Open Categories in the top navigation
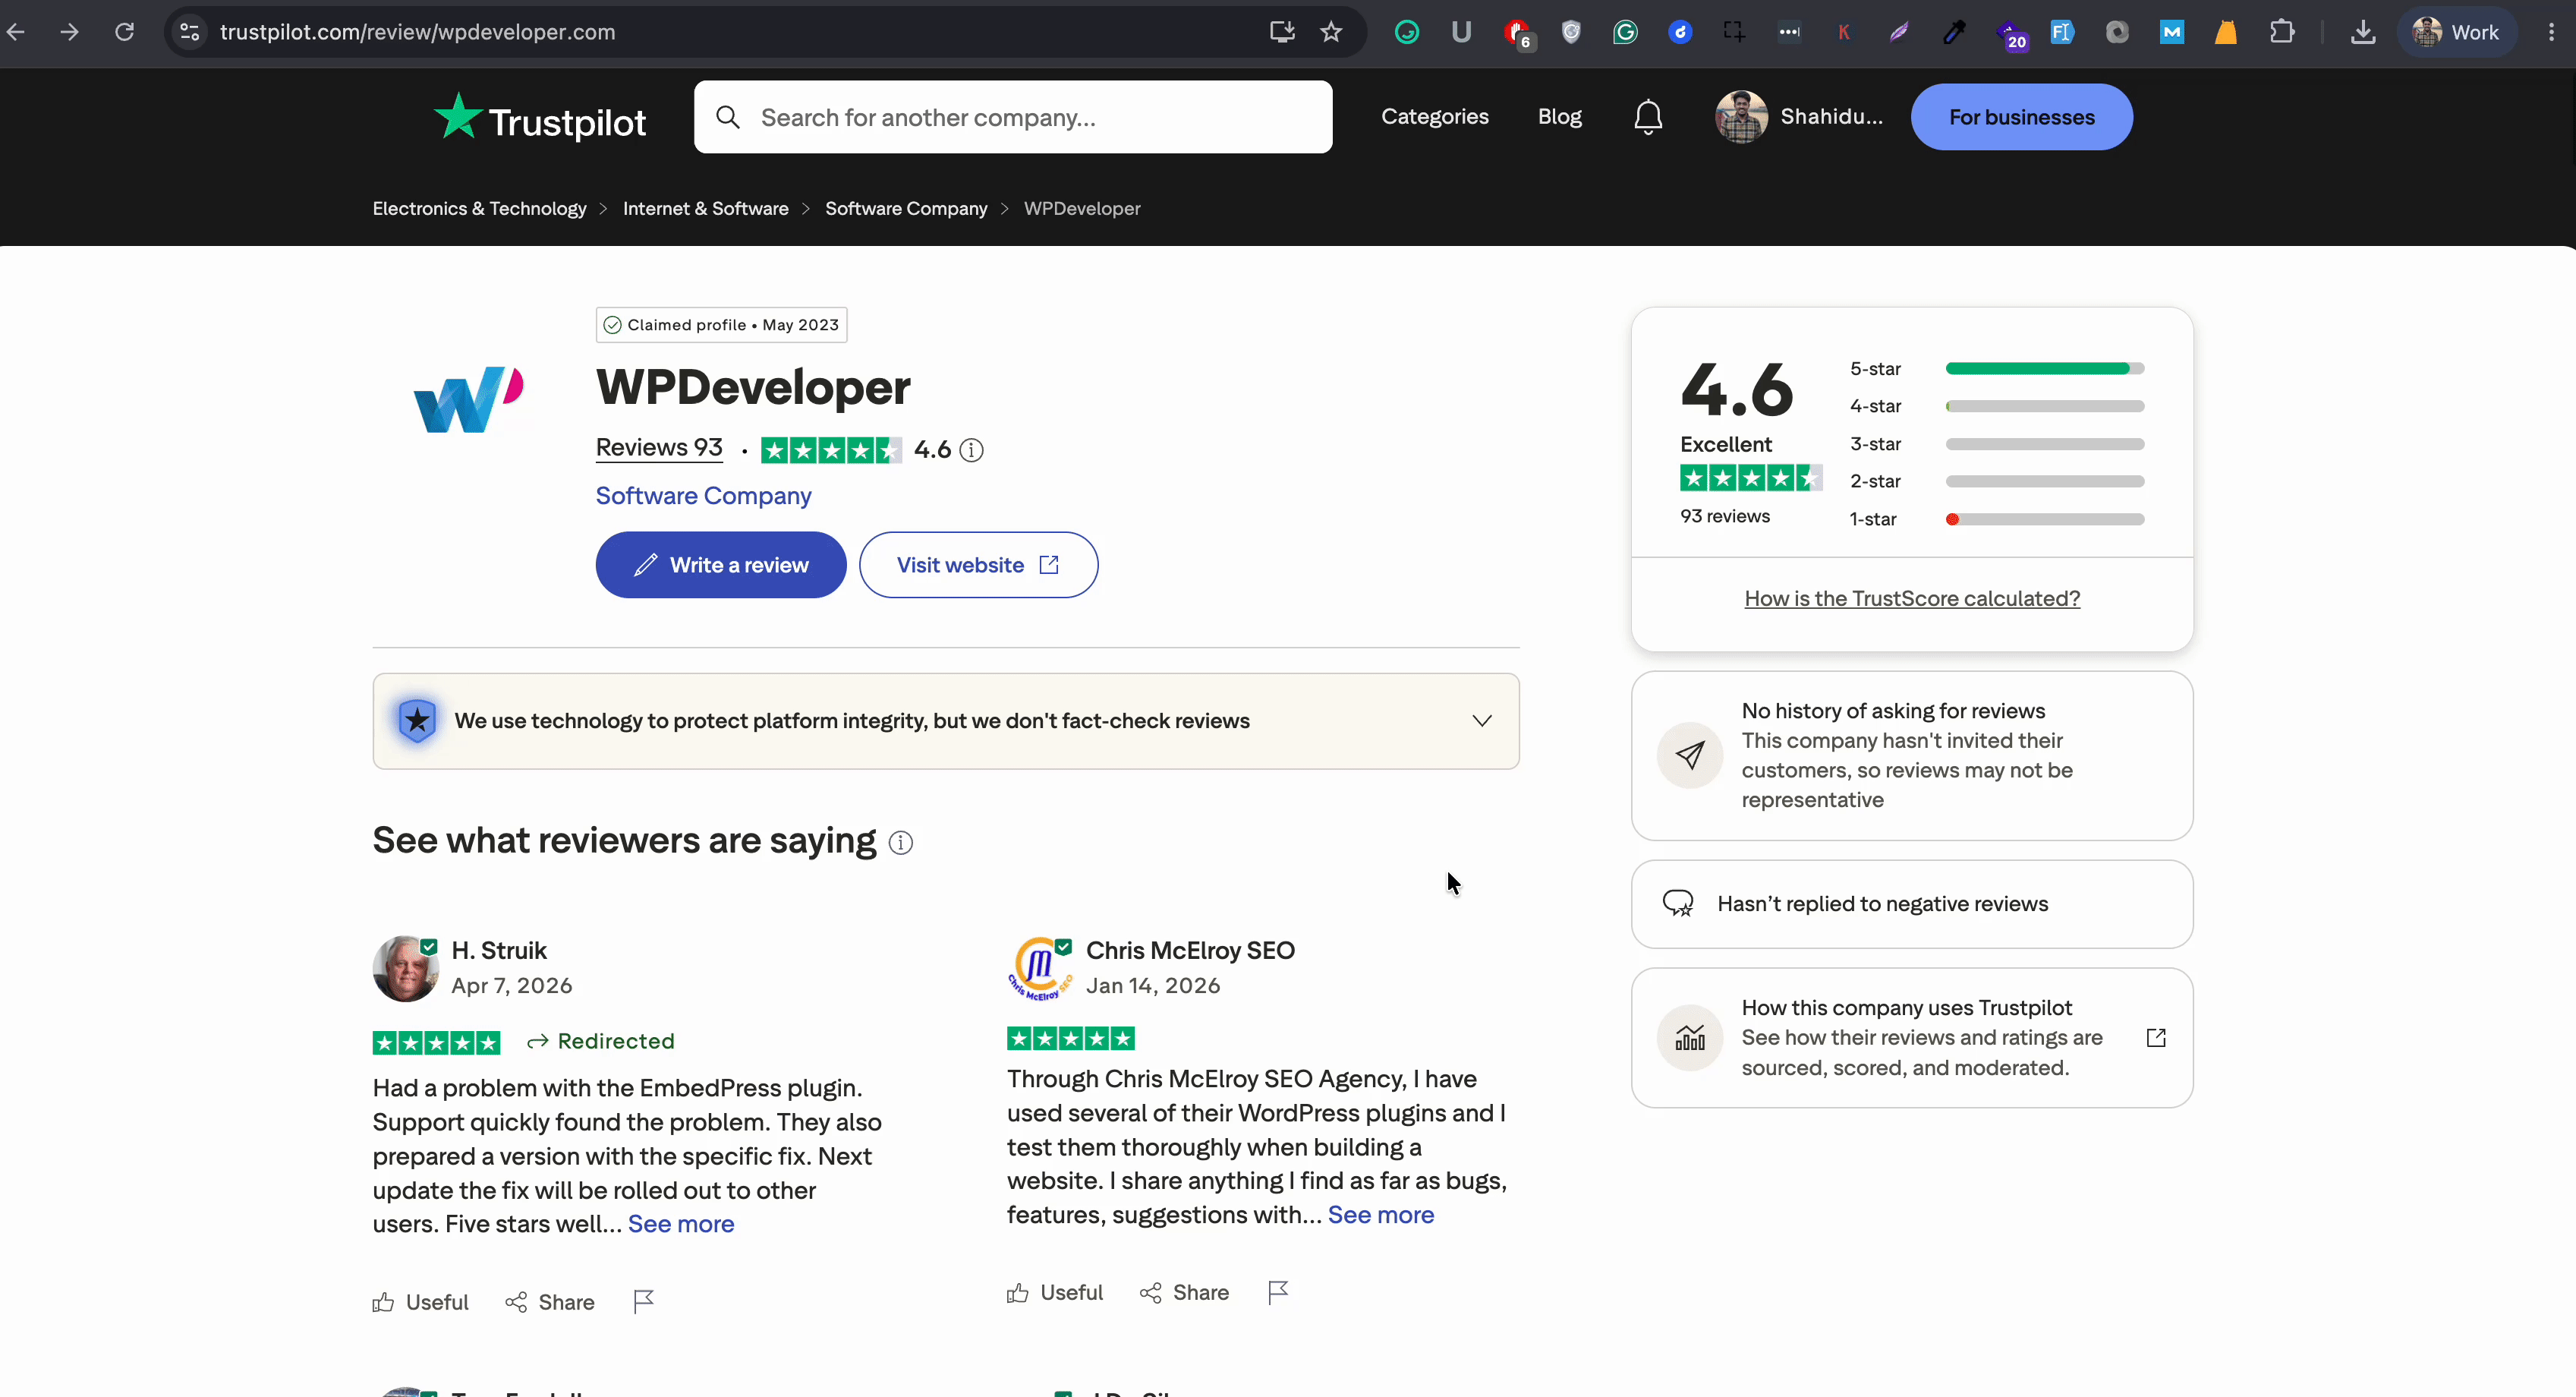Viewport: 2576px width, 1397px height. (1434, 117)
